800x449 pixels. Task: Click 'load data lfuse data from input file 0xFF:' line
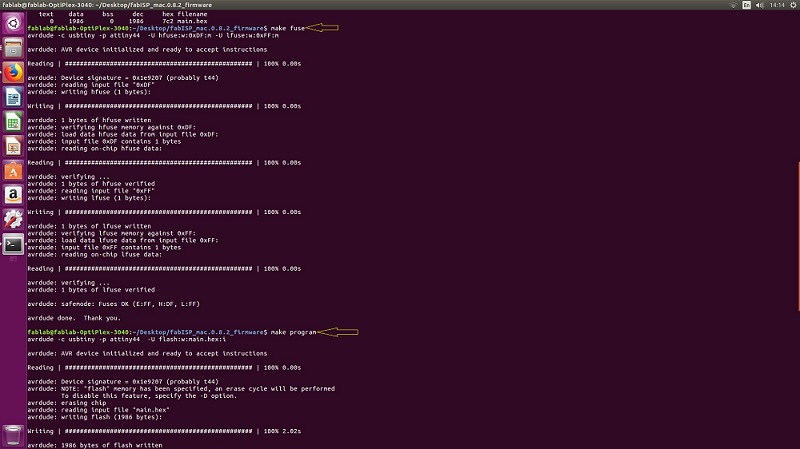click(123, 240)
